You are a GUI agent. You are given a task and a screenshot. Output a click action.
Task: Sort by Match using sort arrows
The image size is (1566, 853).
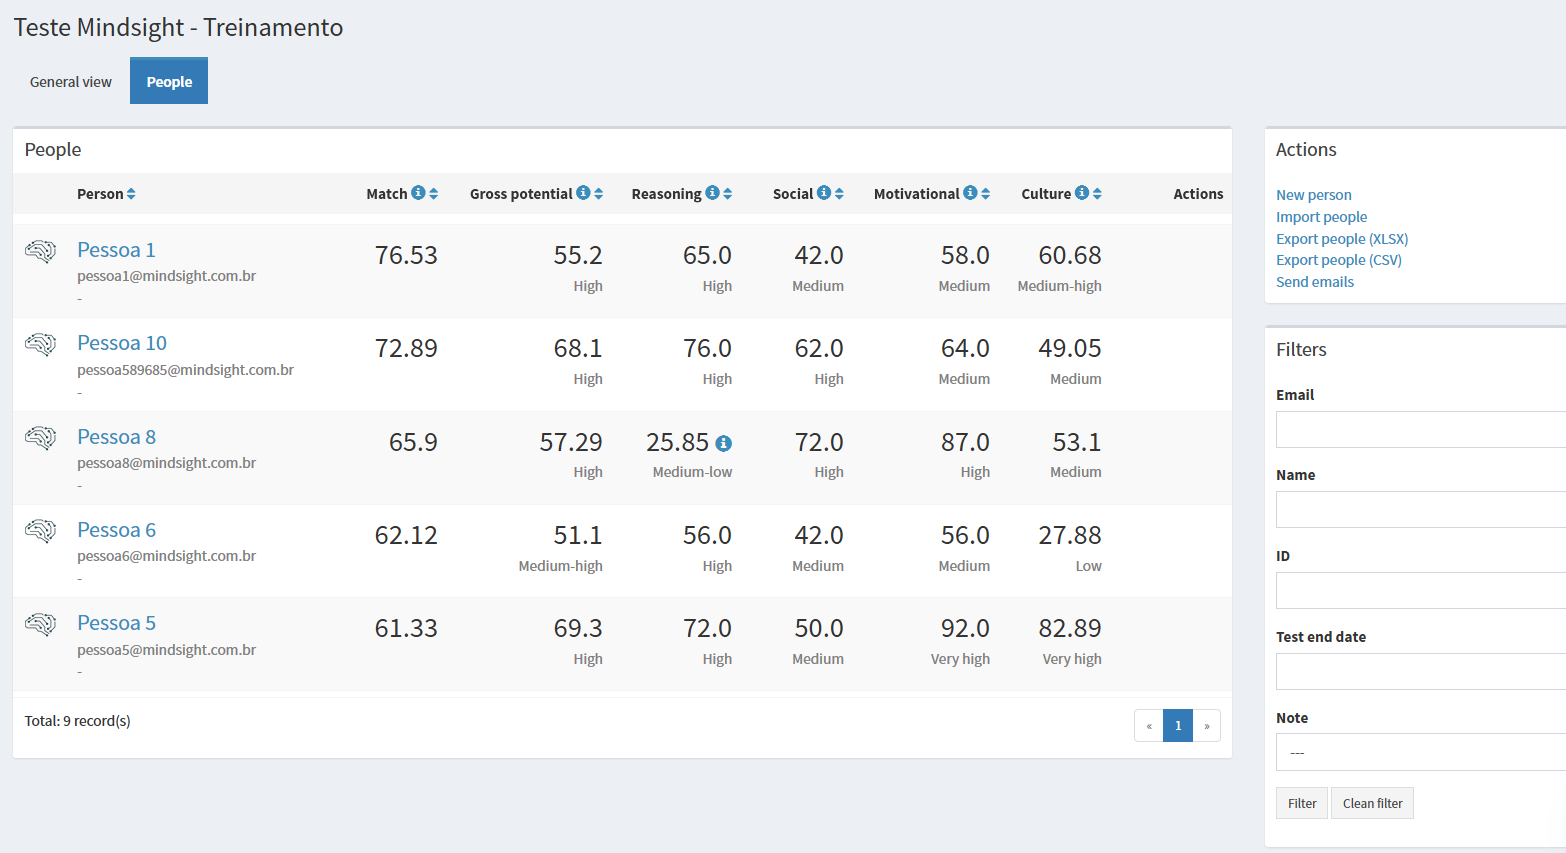pos(434,194)
